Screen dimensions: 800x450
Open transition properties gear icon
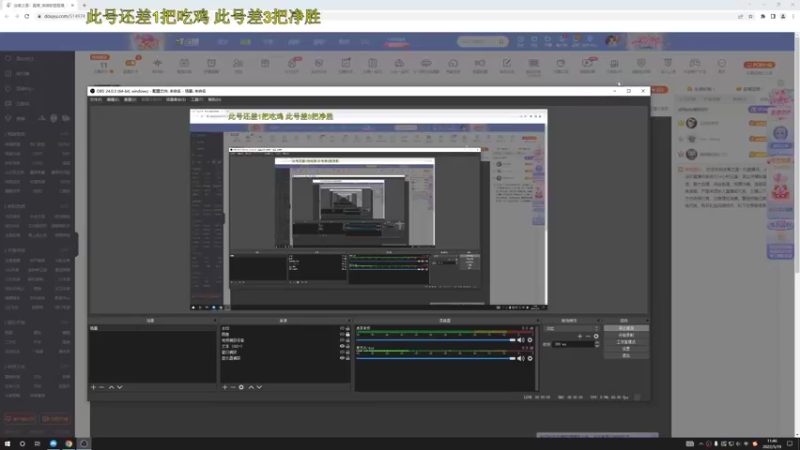[596, 336]
